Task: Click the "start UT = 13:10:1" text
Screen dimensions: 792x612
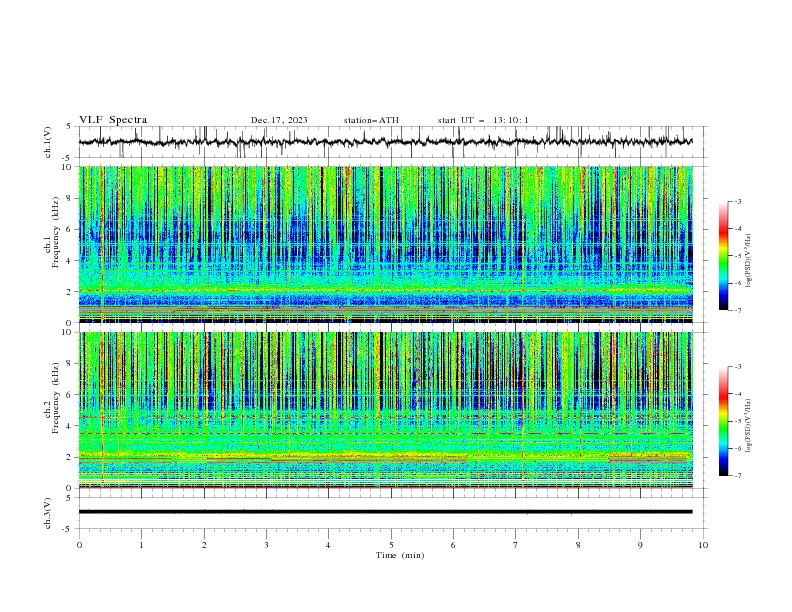Action: tap(483, 120)
